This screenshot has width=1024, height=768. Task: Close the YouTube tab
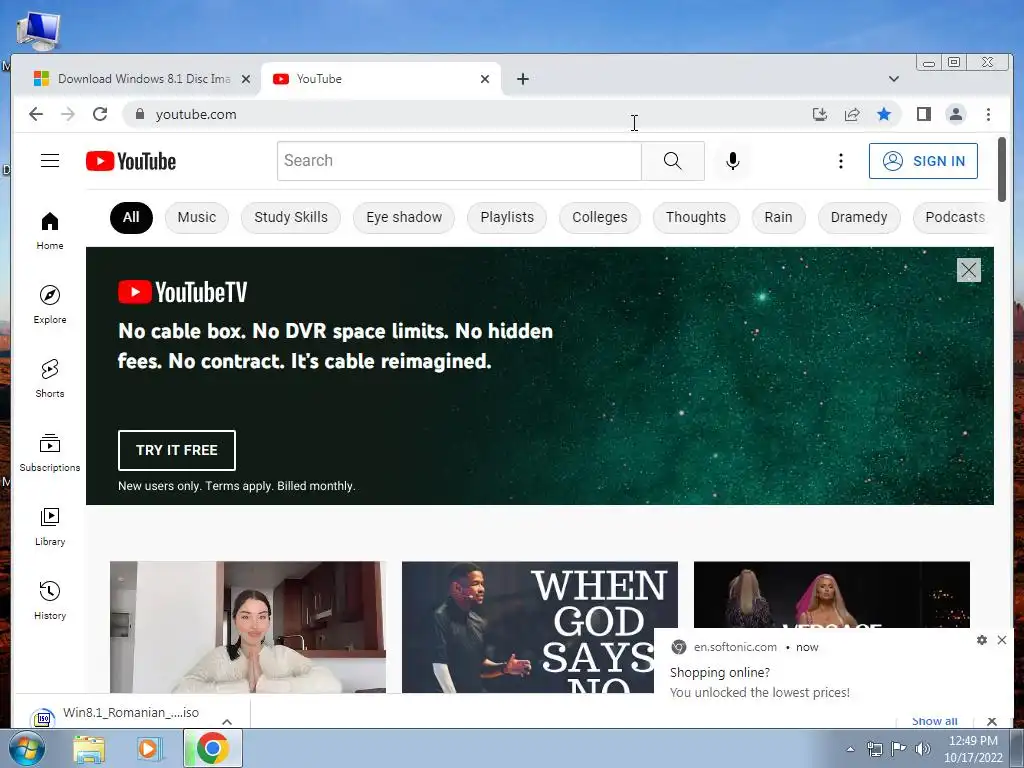click(x=485, y=79)
